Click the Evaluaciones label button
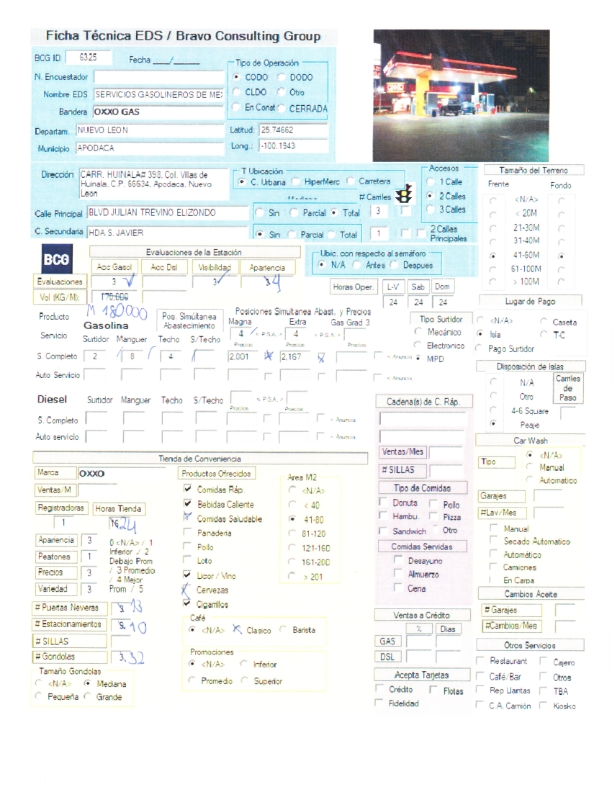The height and width of the screenshot is (792, 612). 60,281
